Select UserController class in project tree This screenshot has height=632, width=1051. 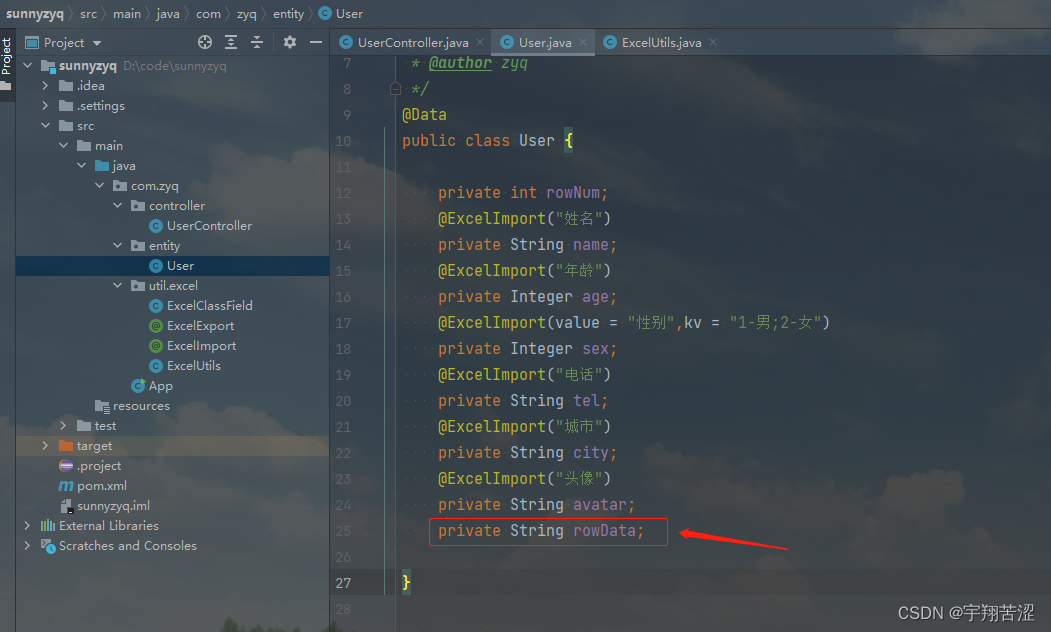(x=208, y=226)
